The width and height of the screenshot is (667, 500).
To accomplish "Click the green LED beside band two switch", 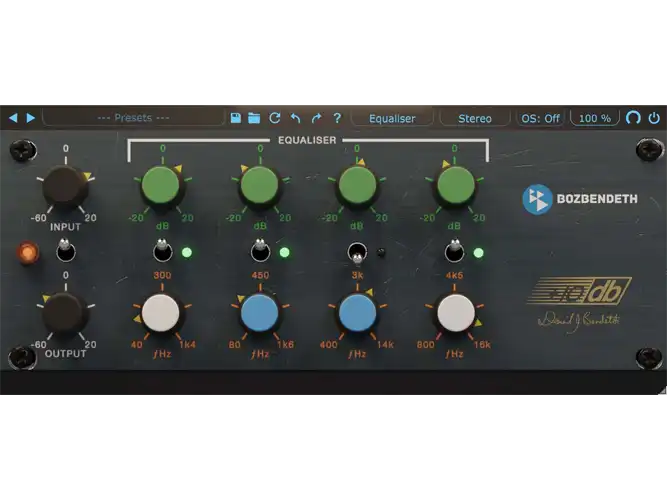I will pyautogui.click(x=285, y=253).
